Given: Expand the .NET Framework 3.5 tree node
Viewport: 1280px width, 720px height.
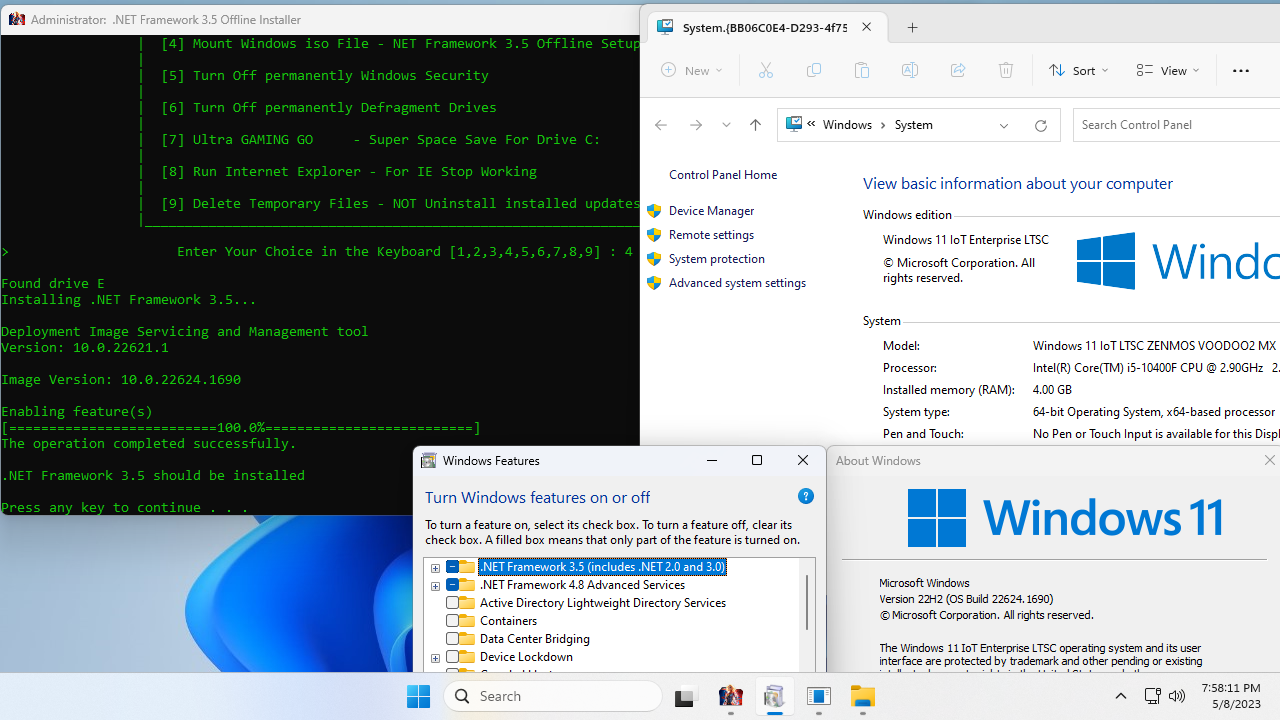Looking at the screenshot, I should click(x=435, y=568).
